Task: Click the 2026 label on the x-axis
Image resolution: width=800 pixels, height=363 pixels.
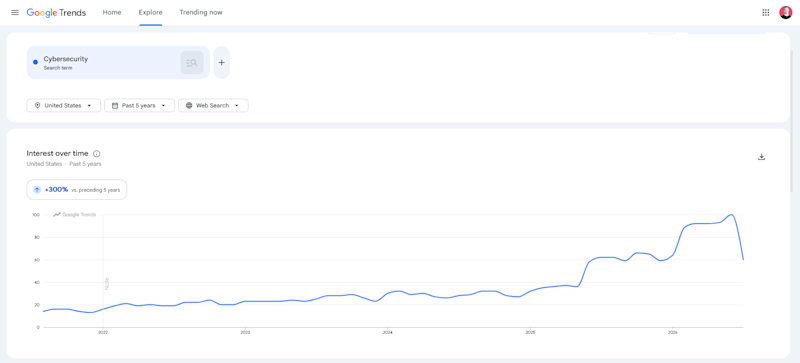Action: coord(672,332)
